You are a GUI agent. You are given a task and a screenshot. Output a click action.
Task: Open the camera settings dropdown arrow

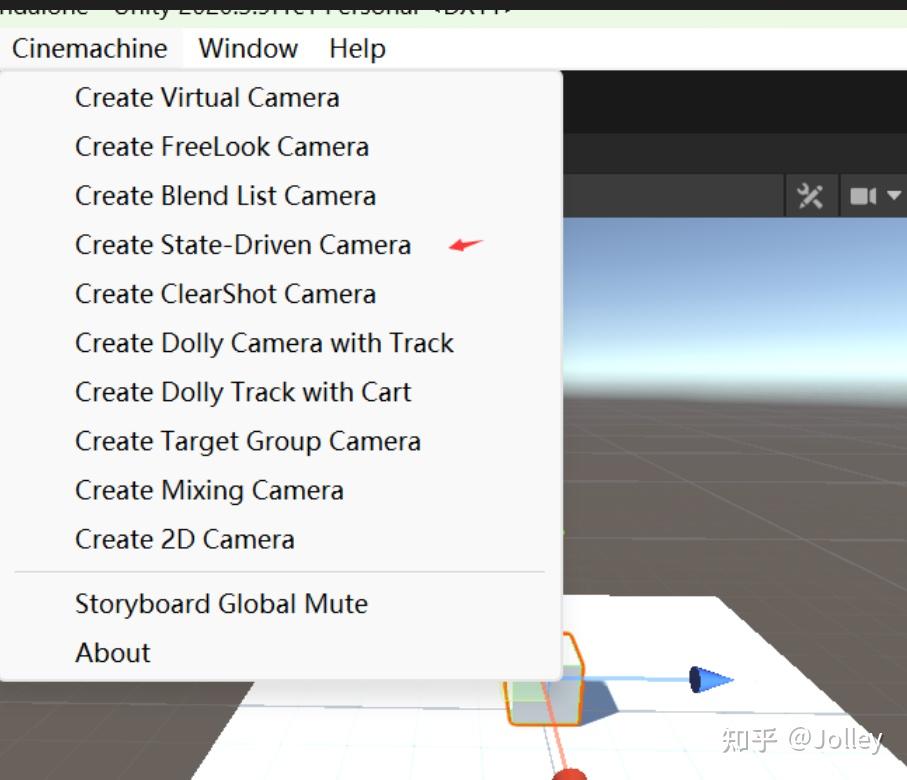[x=893, y=196]
